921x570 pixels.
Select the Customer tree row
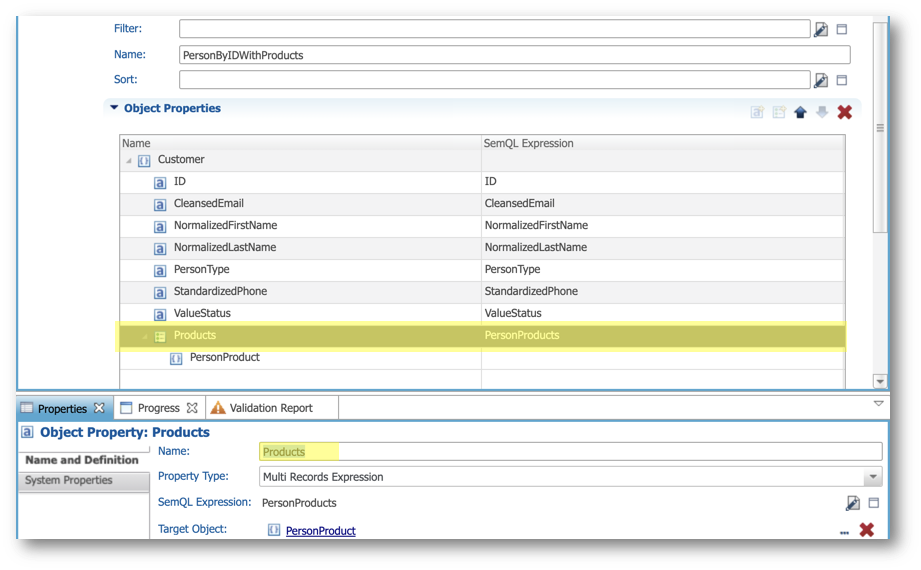(x=482, y=160)
